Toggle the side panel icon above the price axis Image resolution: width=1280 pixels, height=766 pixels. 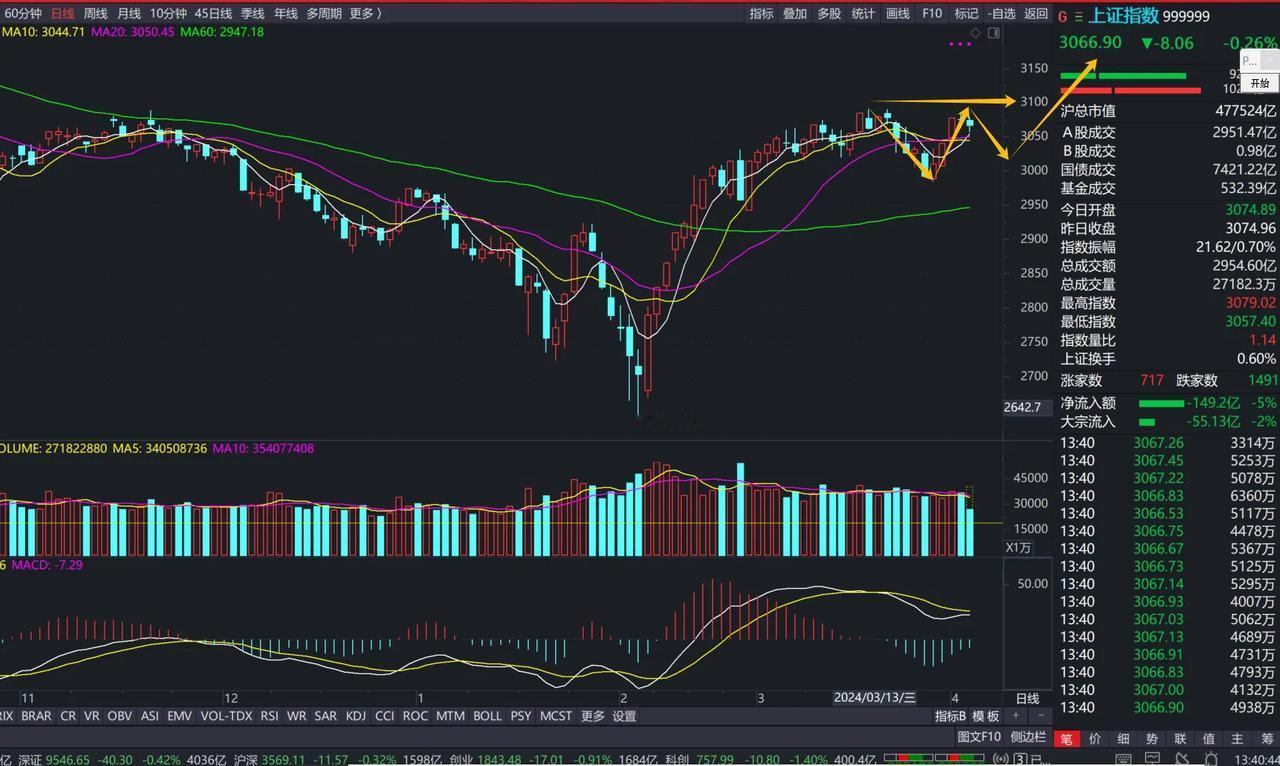coord(993,33)
